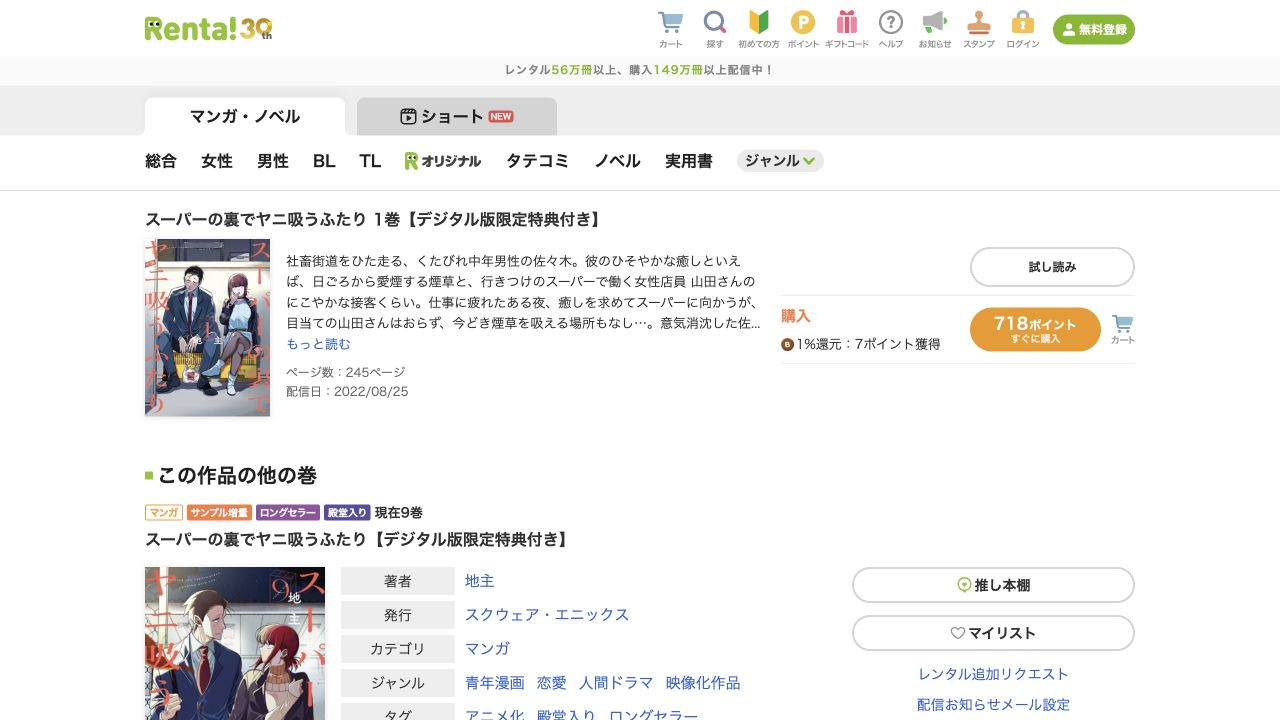Open the ロングセラー tag link

click(x=653, y=715)
